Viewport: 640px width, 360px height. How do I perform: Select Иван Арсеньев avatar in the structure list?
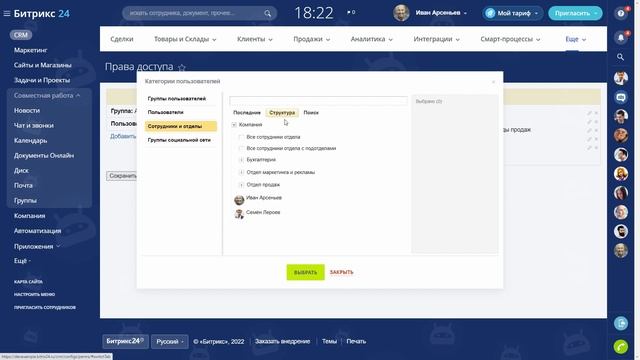[x=239, y=200]
